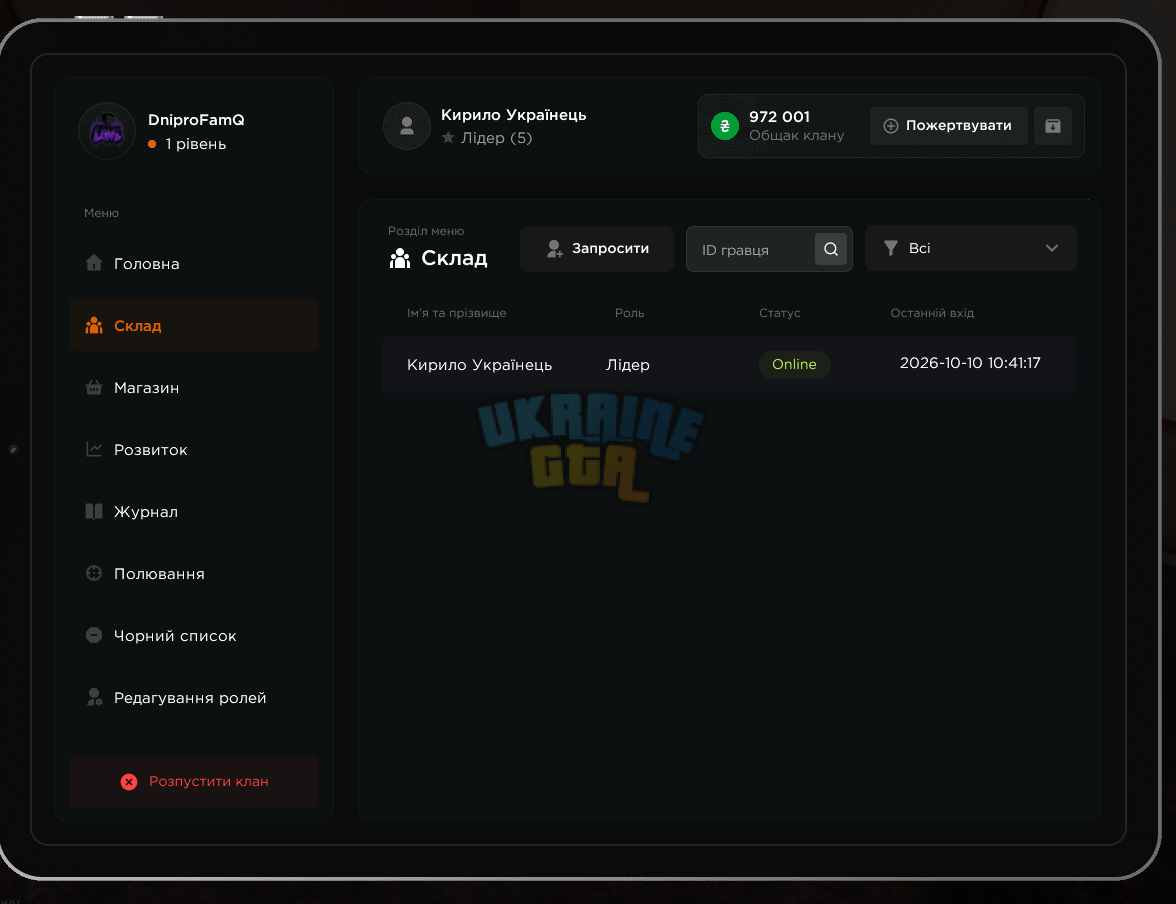
Task: Go to the Магазин menu section
Action: click(194, 387)
